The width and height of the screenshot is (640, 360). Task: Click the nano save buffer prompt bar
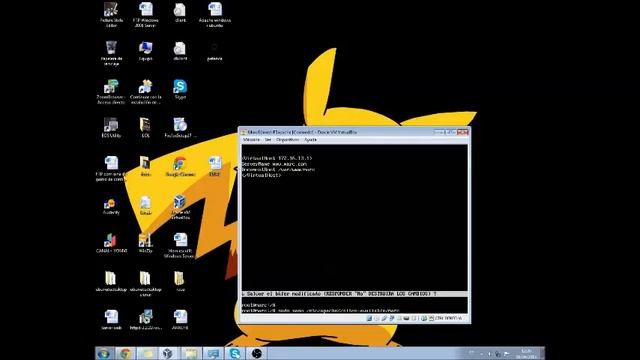[x=354, y=294]
